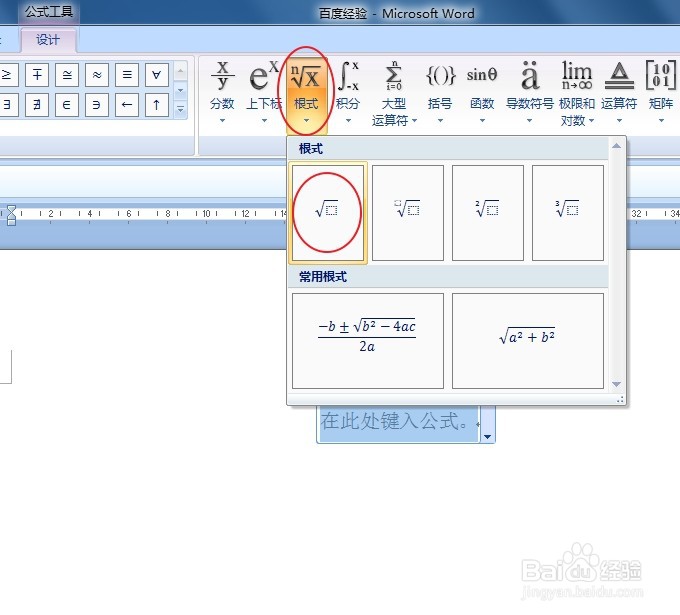
Task: Open the Large Operator (大型运算符) menu
Action: click(394, 93)
